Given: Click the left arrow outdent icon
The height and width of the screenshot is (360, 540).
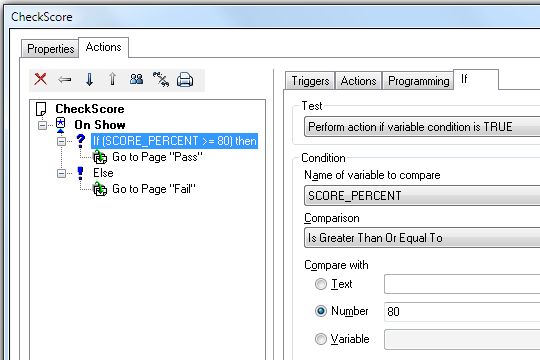Looking at the screenshot, I should [64, 80].
